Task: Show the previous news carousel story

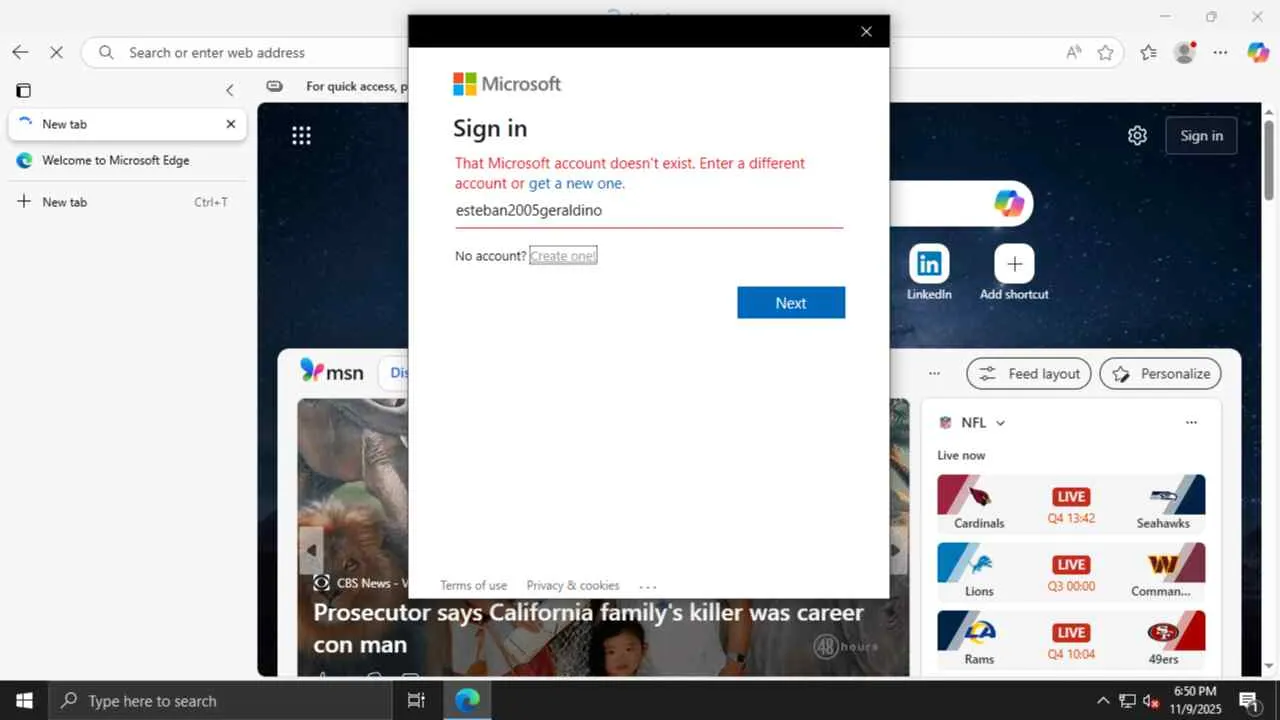Action: (311, 550)
